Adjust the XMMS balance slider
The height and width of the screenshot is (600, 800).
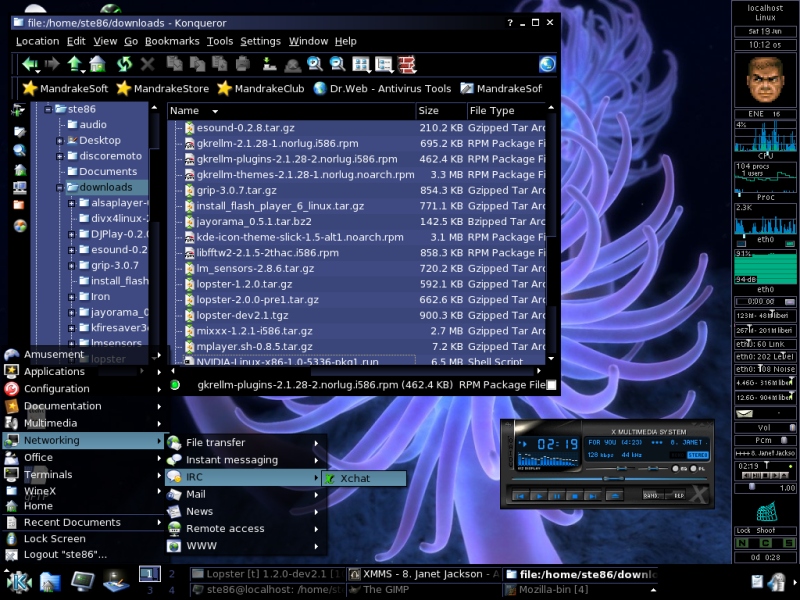pyautogui.click(x=651, y=468)
